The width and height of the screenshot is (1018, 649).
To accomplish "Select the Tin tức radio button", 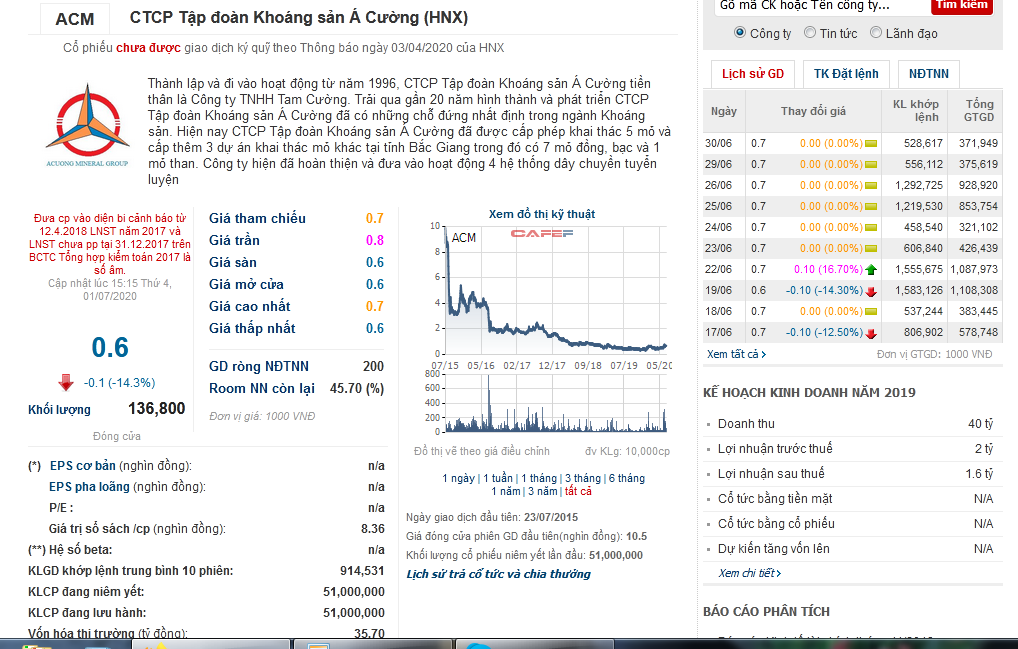I will click(810, 32).
